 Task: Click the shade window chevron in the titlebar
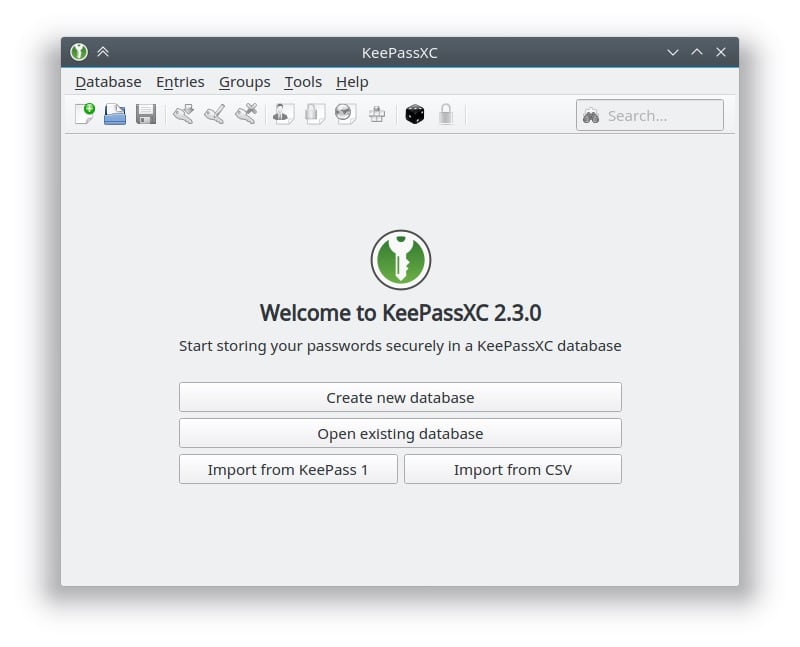(104, 52)
